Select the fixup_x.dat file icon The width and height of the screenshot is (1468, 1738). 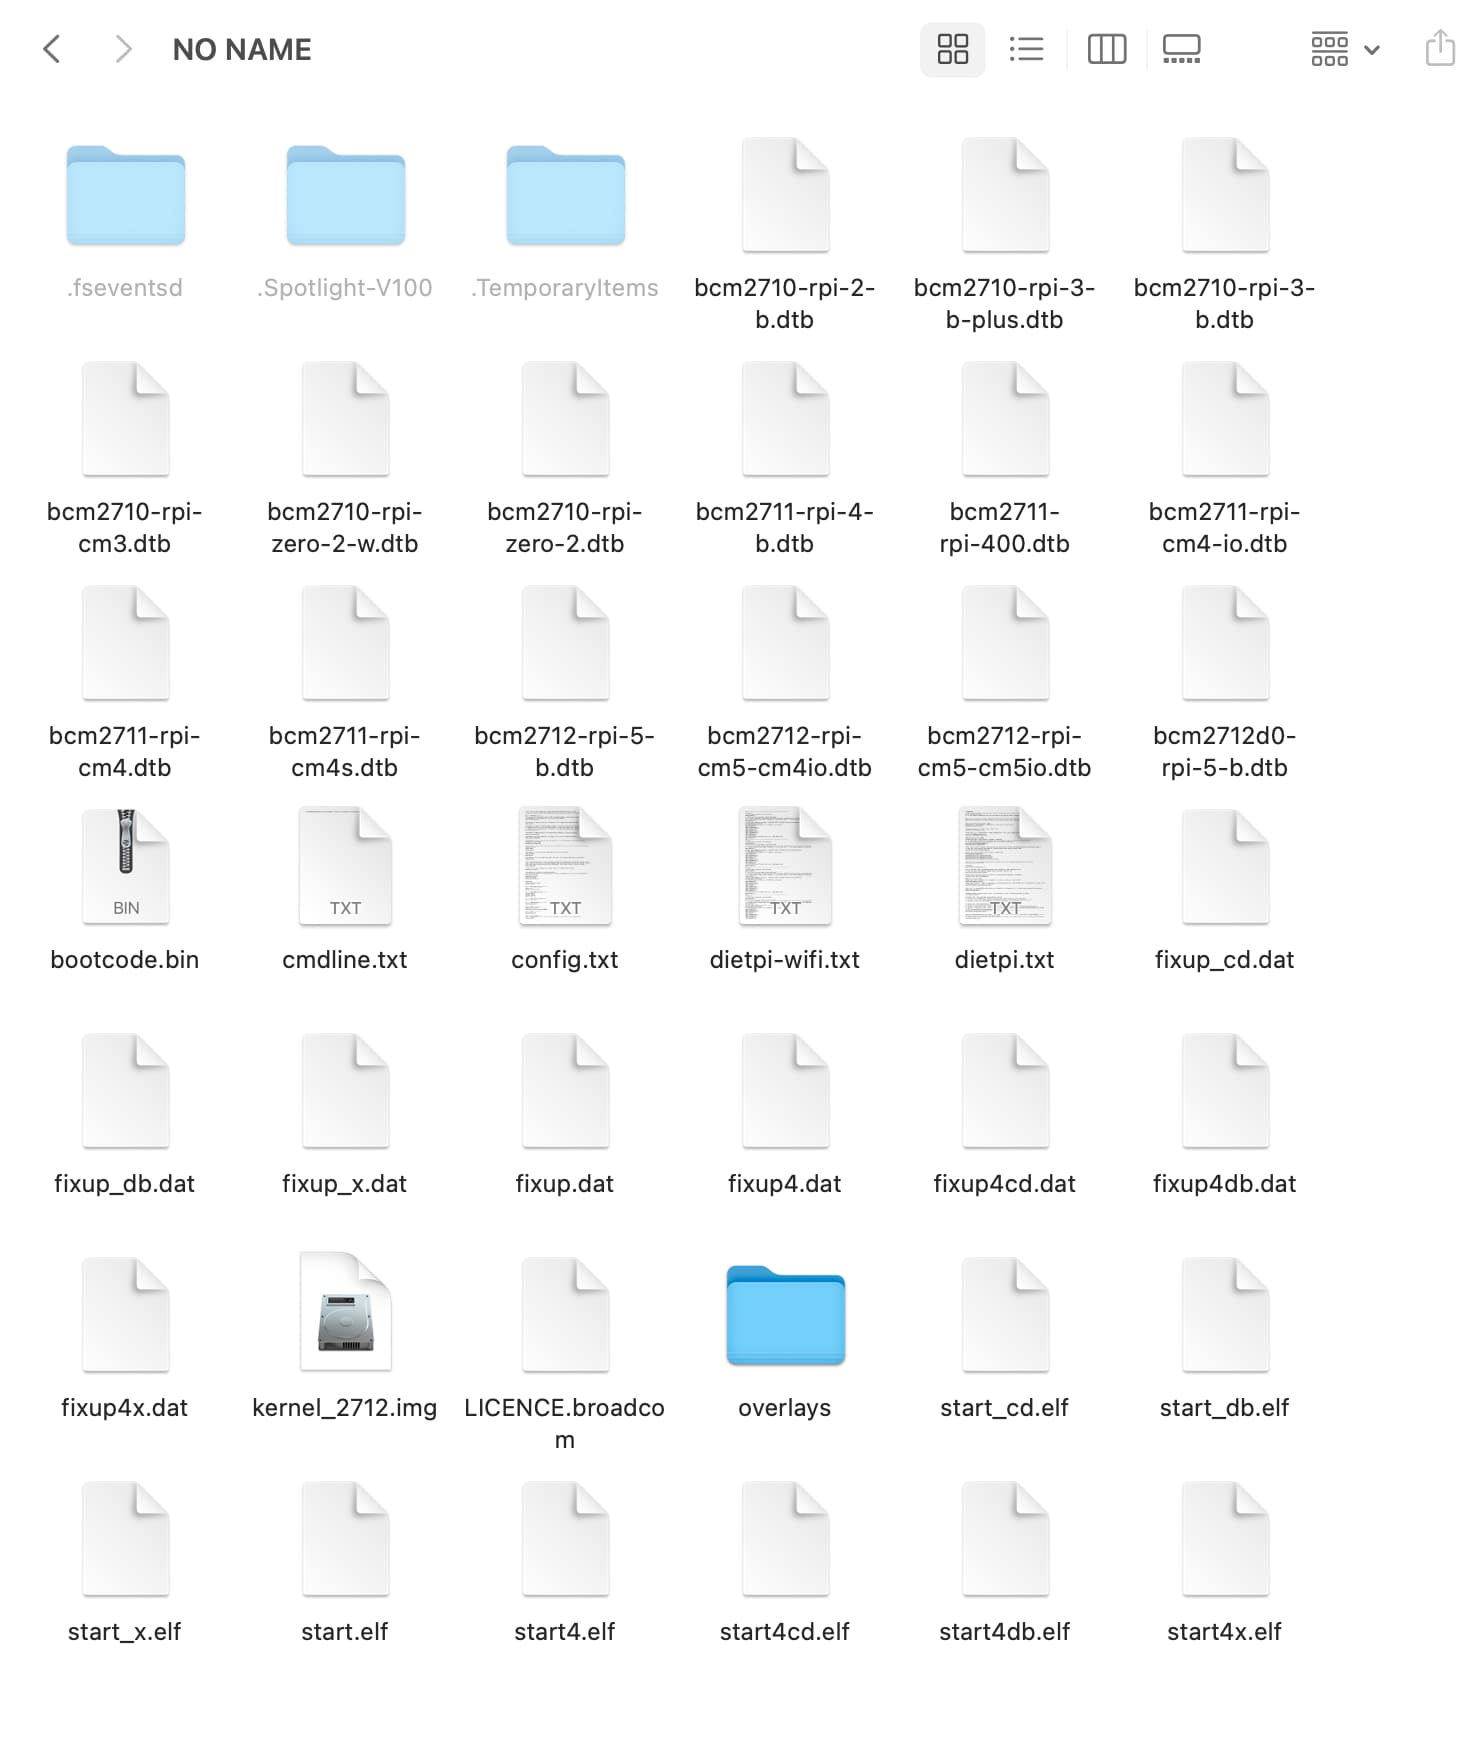pos(346,1091)
